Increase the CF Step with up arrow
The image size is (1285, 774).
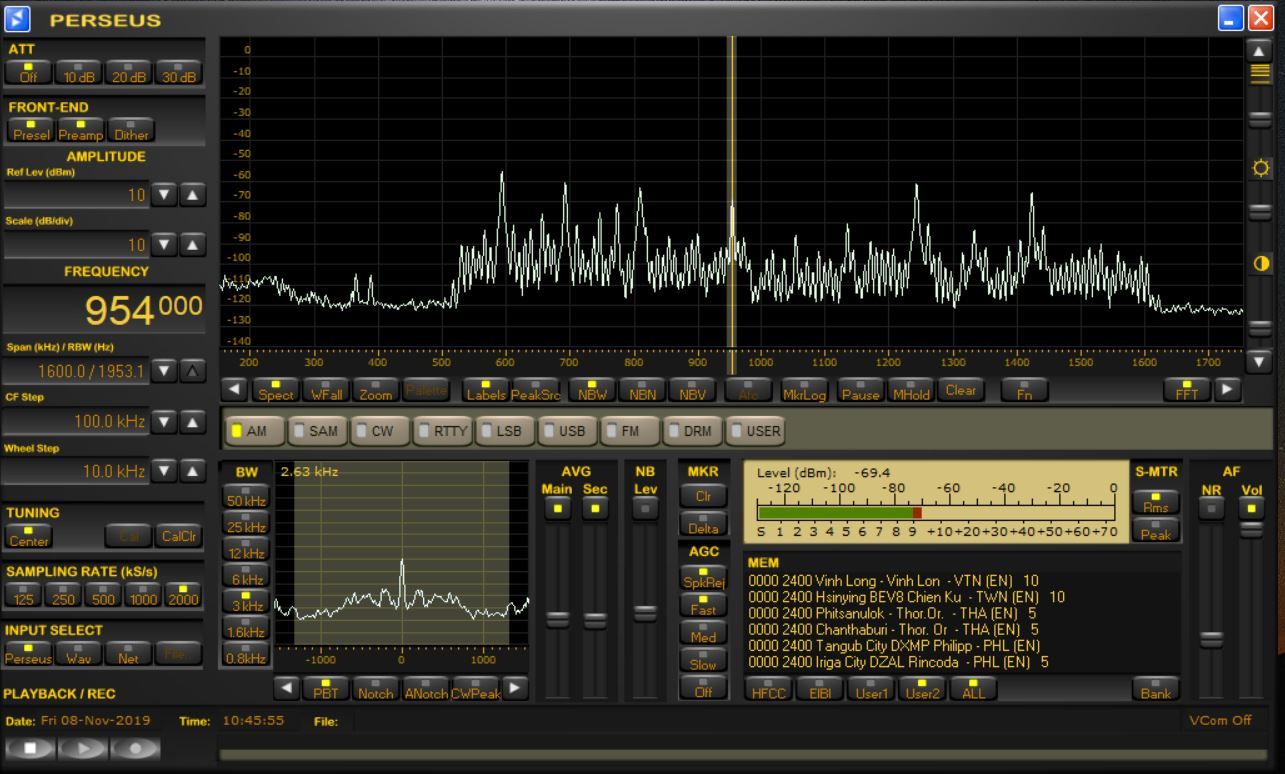(x=192, y=422)
